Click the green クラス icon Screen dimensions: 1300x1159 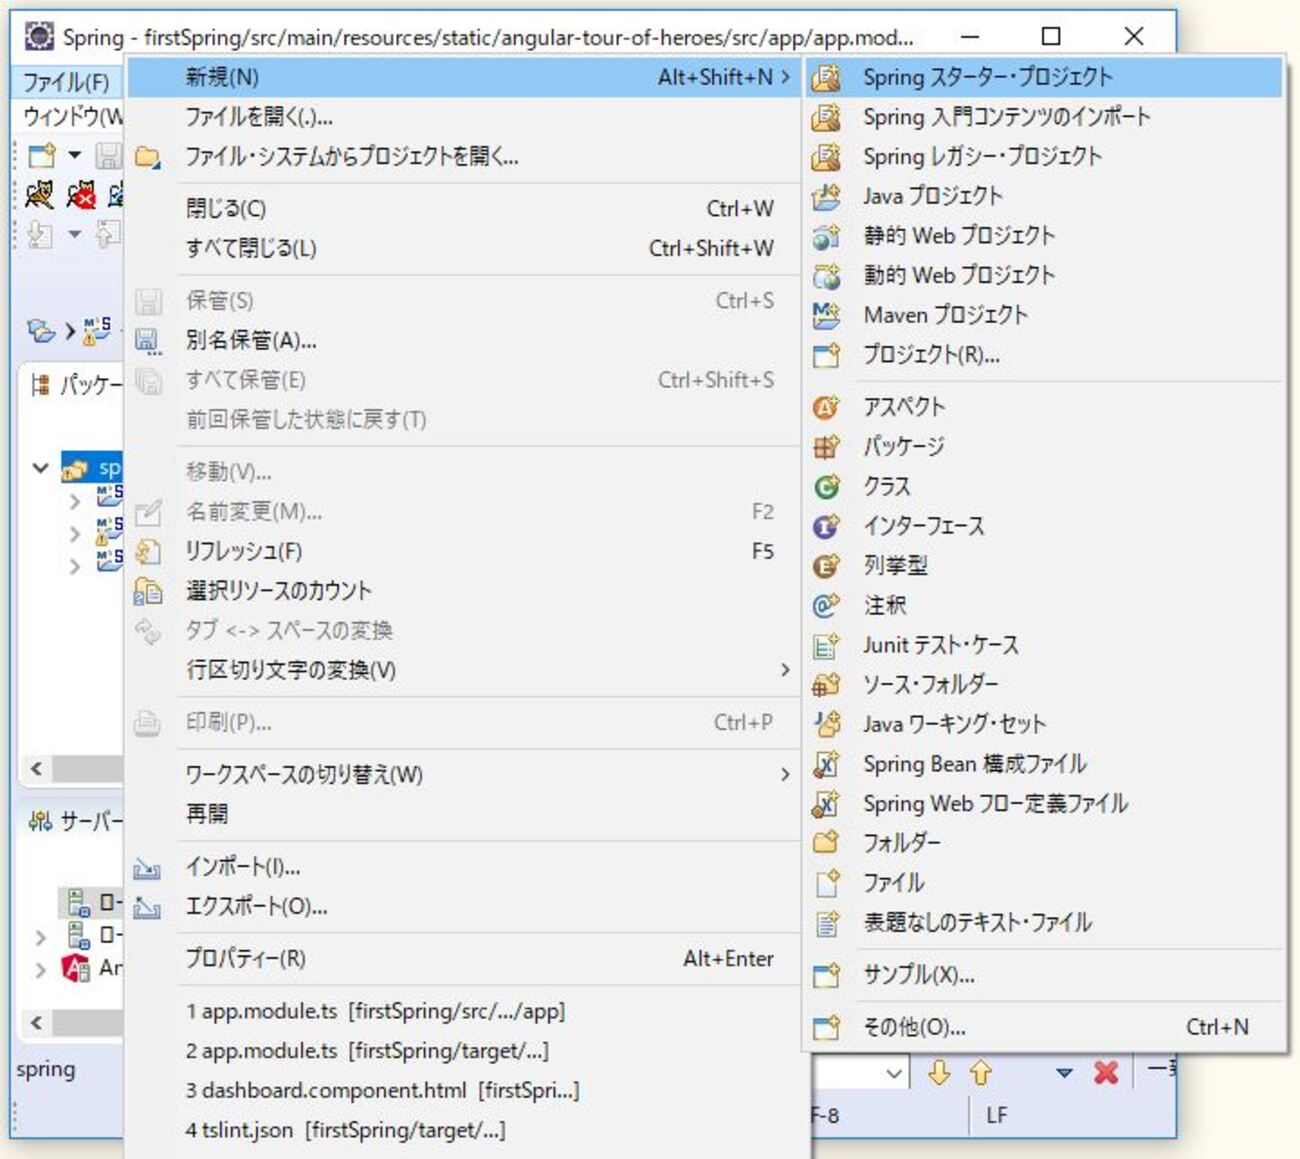click(826, 487)
